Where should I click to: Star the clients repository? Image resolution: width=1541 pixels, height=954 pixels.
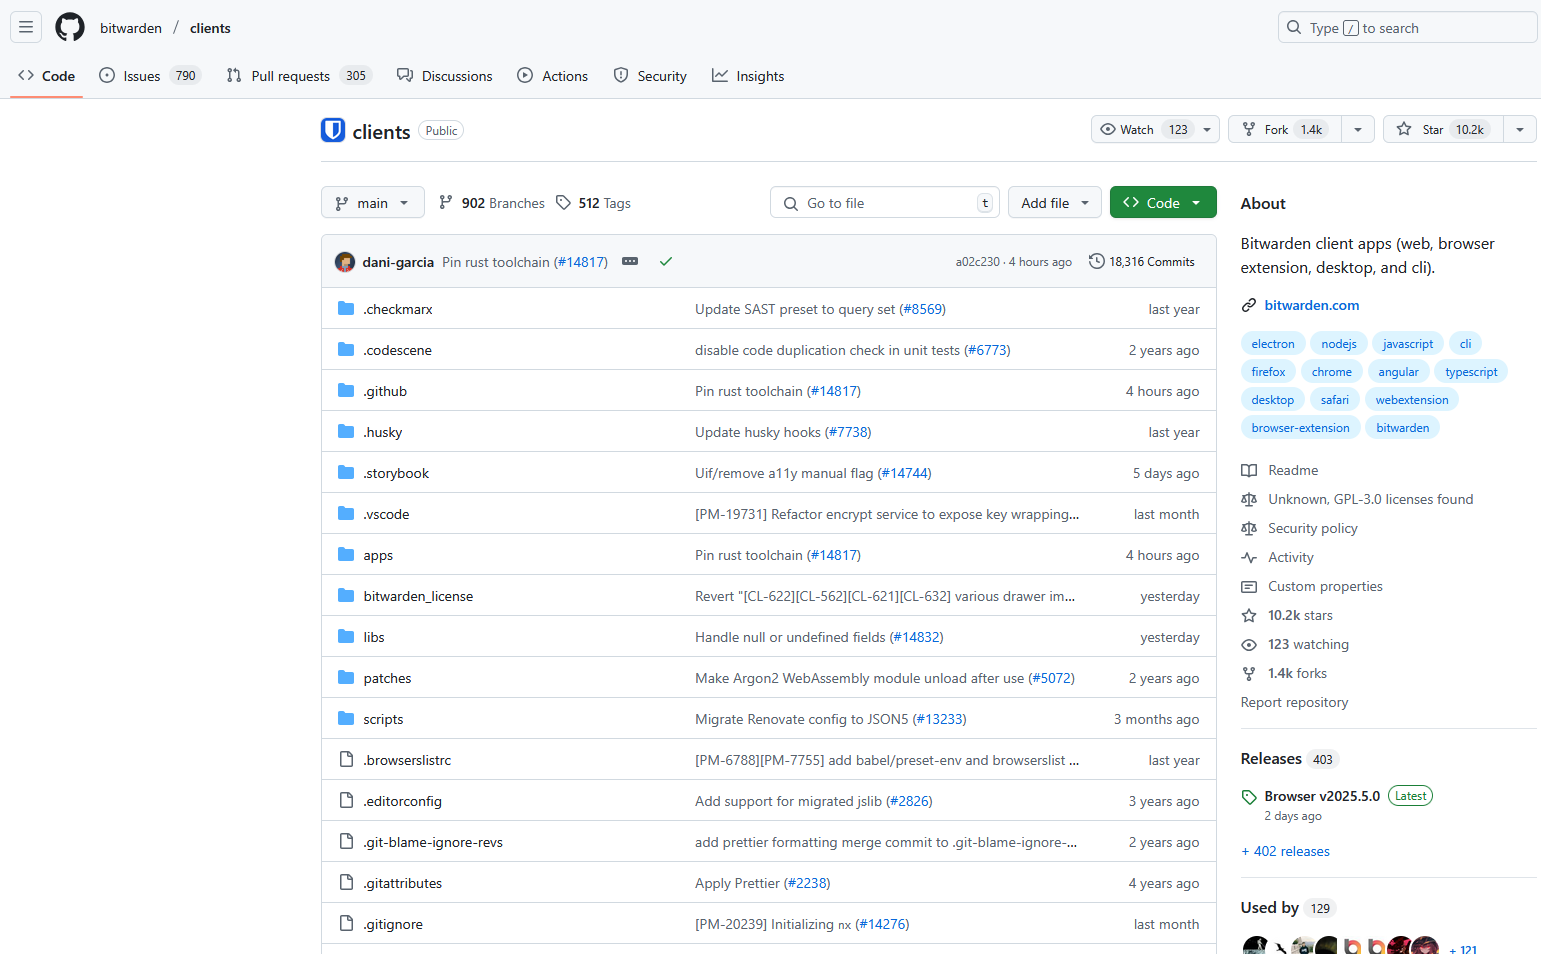1441,129
